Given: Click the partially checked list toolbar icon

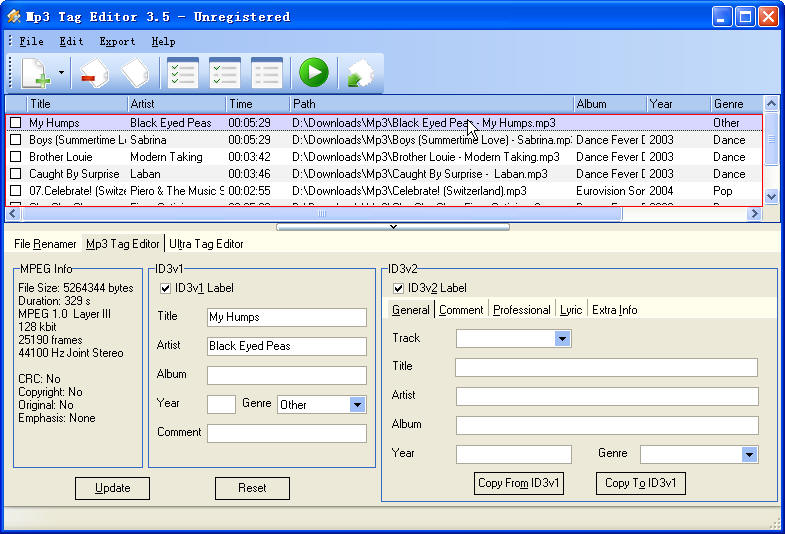Looking at the screenshot, I should (x=225, y=73).
